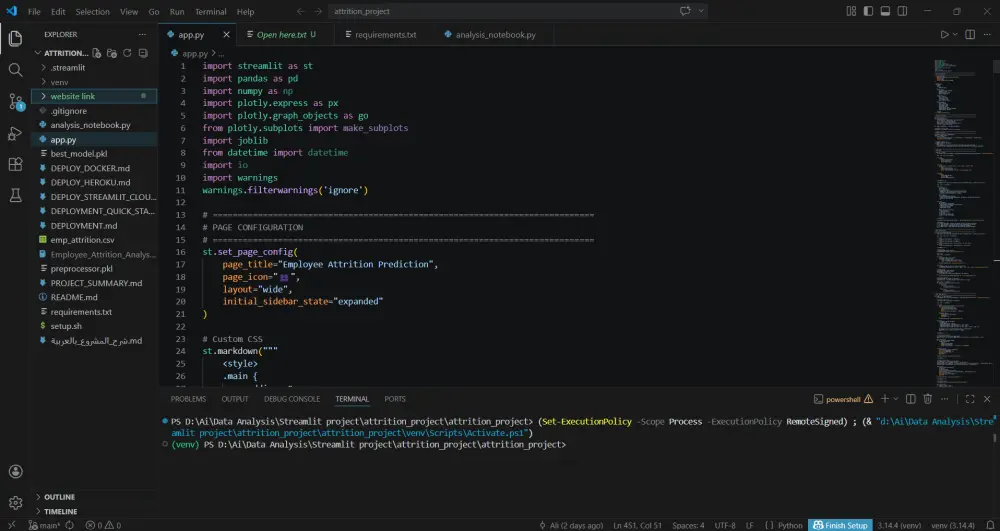Open the Testing flask icon view
This screenshot has width=1000, height=531.
point(15,196)
